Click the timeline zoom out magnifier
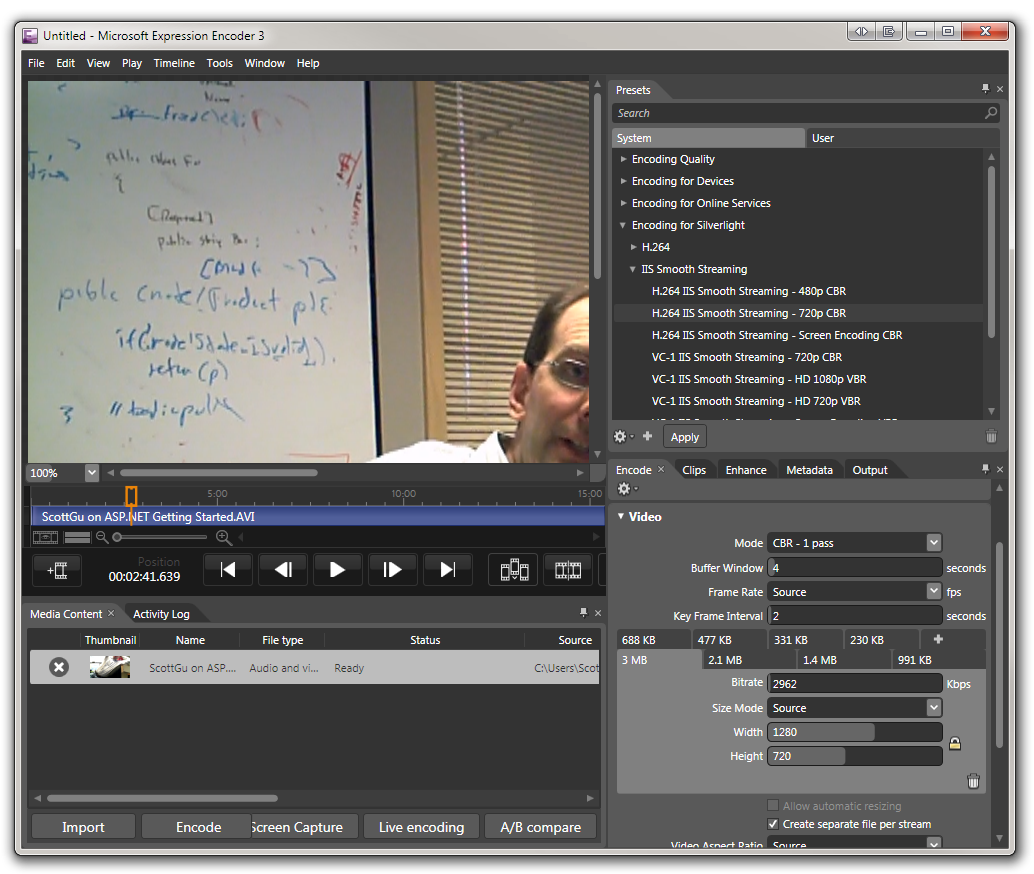 click(102, 538)
